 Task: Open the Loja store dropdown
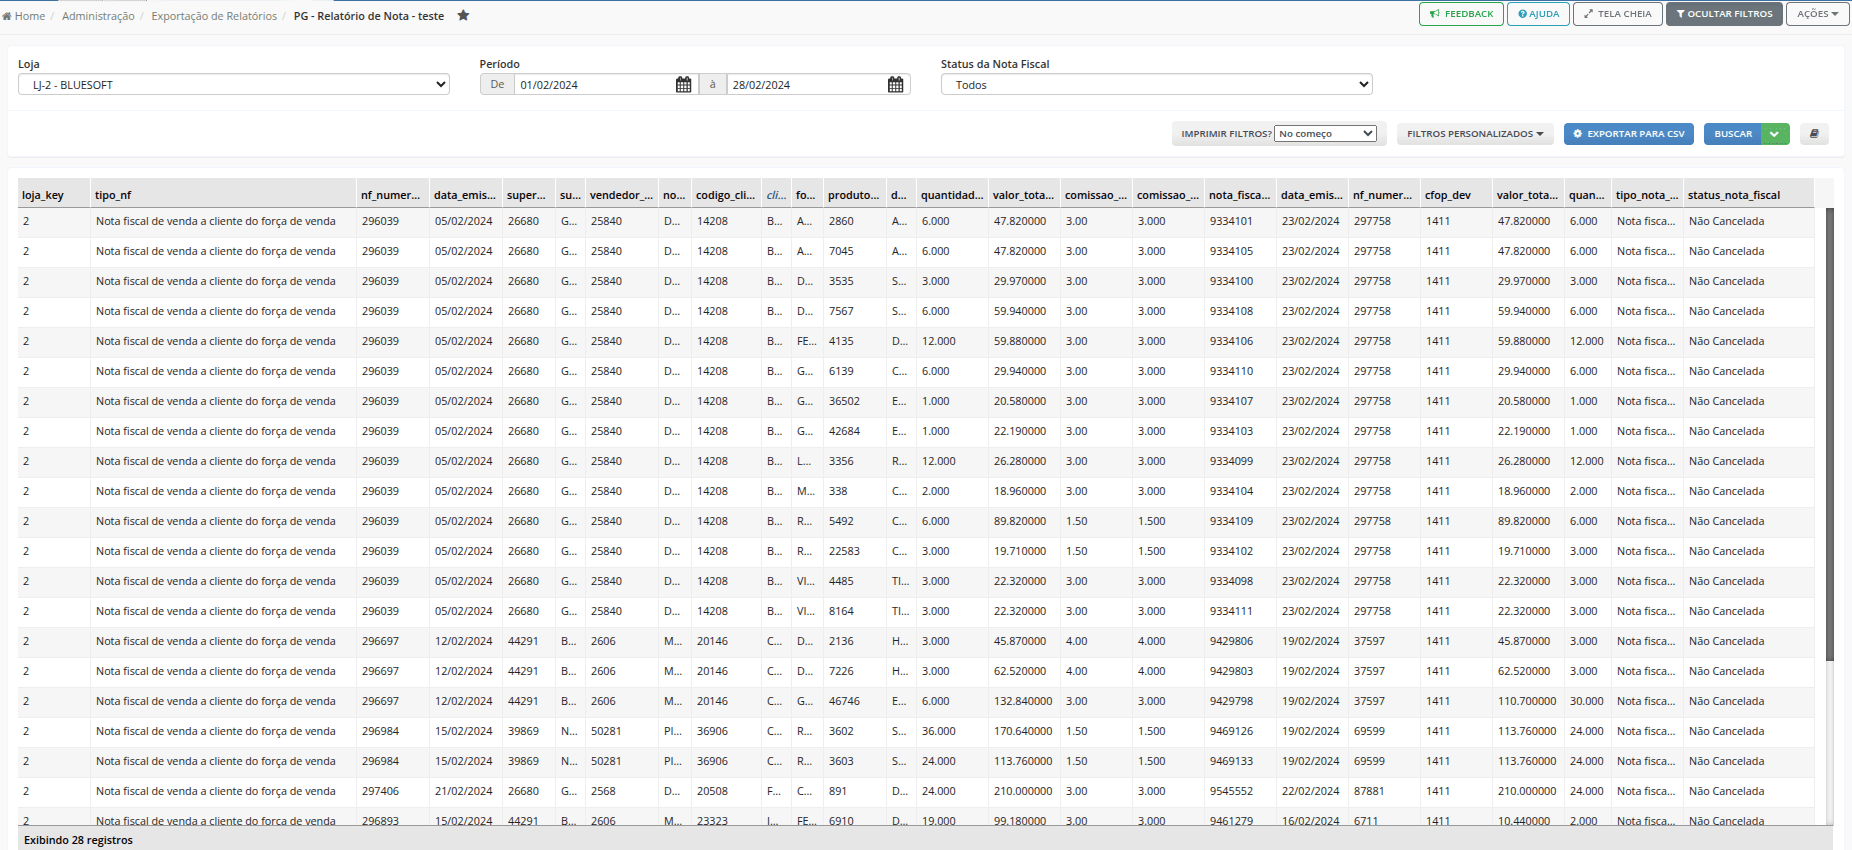234,85
